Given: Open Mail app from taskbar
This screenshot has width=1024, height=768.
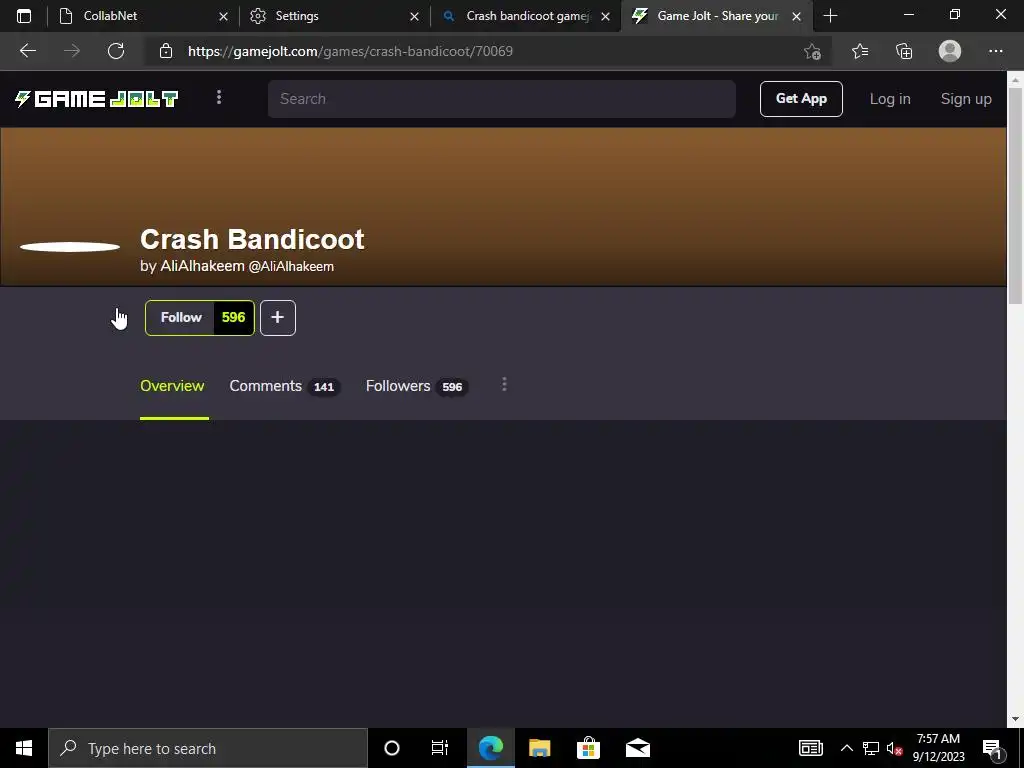Looking at the screenshot, I should point(637,748).
